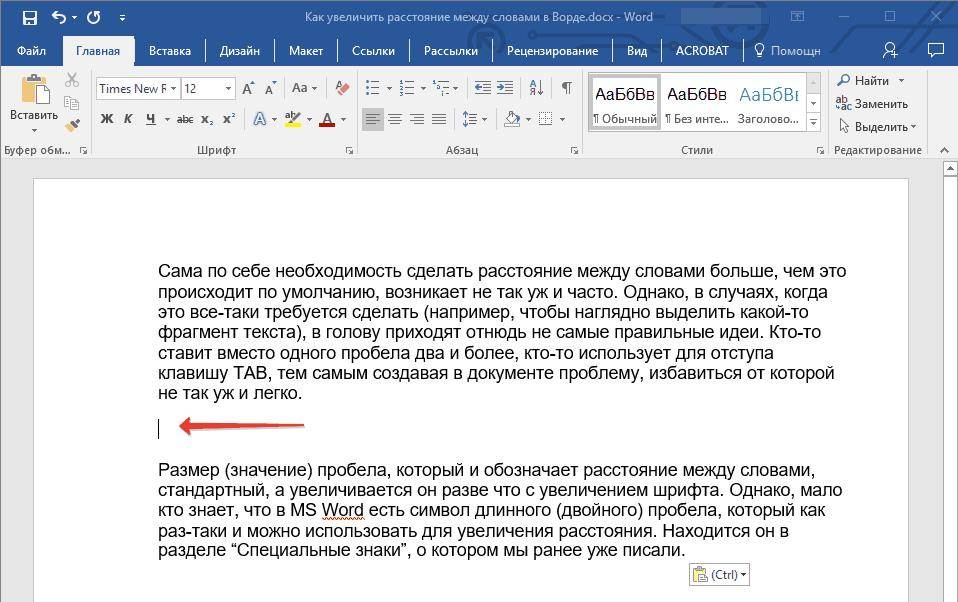Toggle bold formatting (Ж)

coord(107,119)
